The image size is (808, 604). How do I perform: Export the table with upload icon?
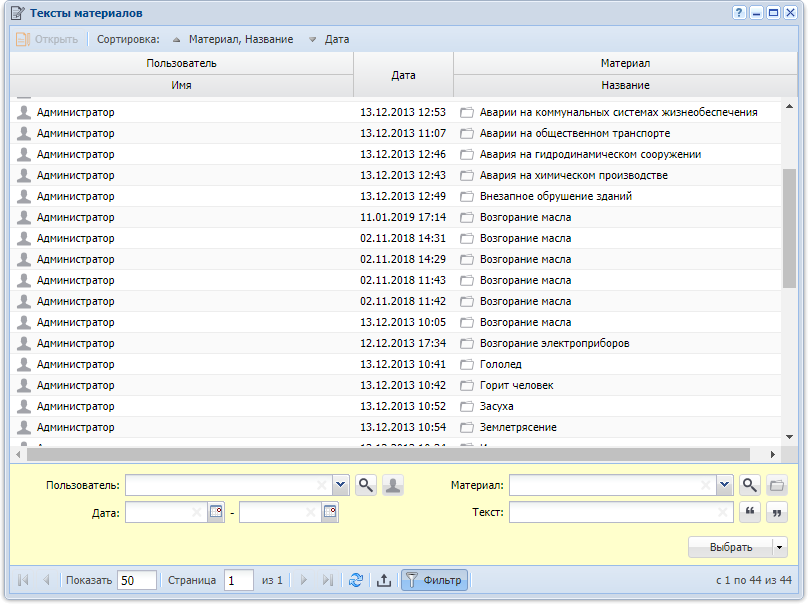point(383,580)
